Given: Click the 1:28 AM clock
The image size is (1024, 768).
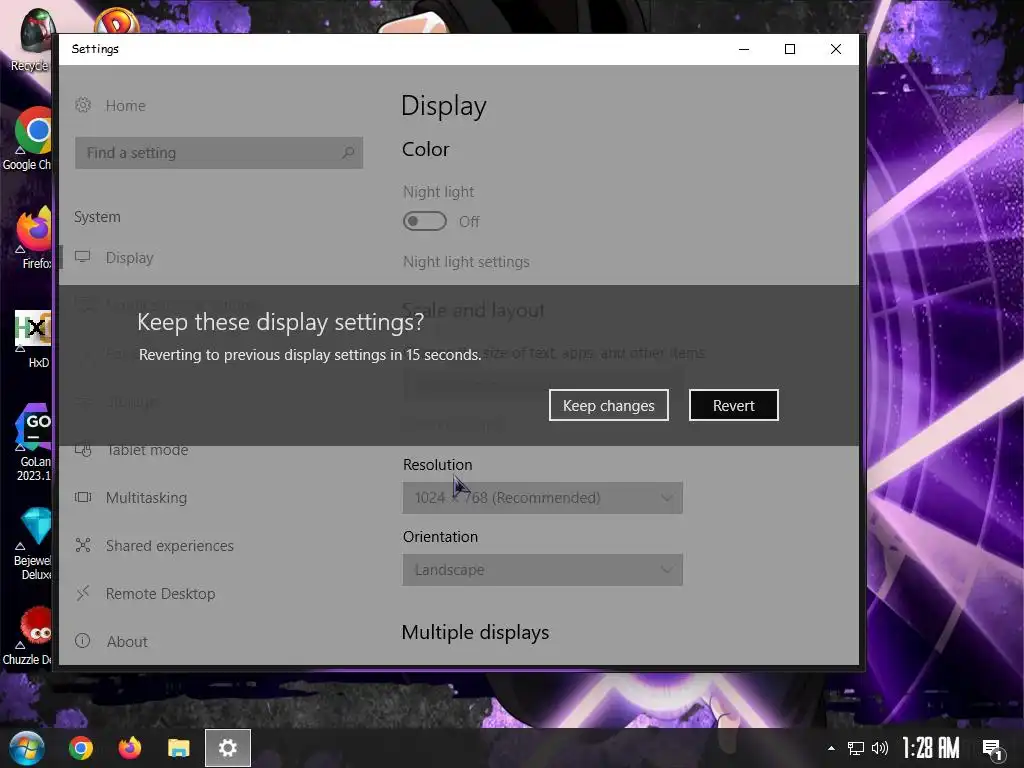Looking at the screenshot, I should tap(931, 748).
